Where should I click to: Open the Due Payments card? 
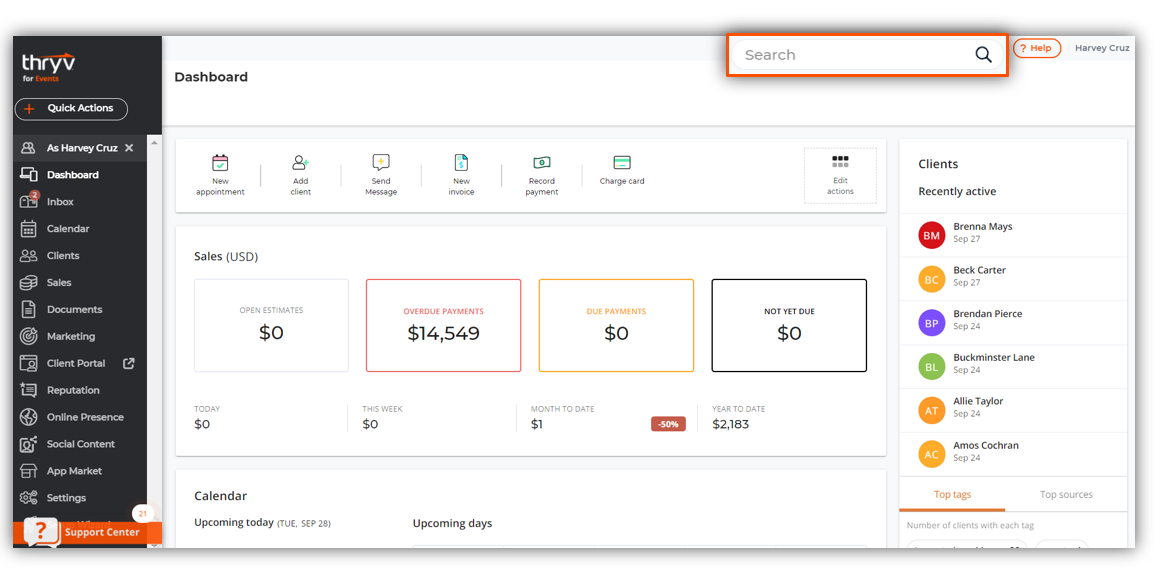[x=616, y=325]
